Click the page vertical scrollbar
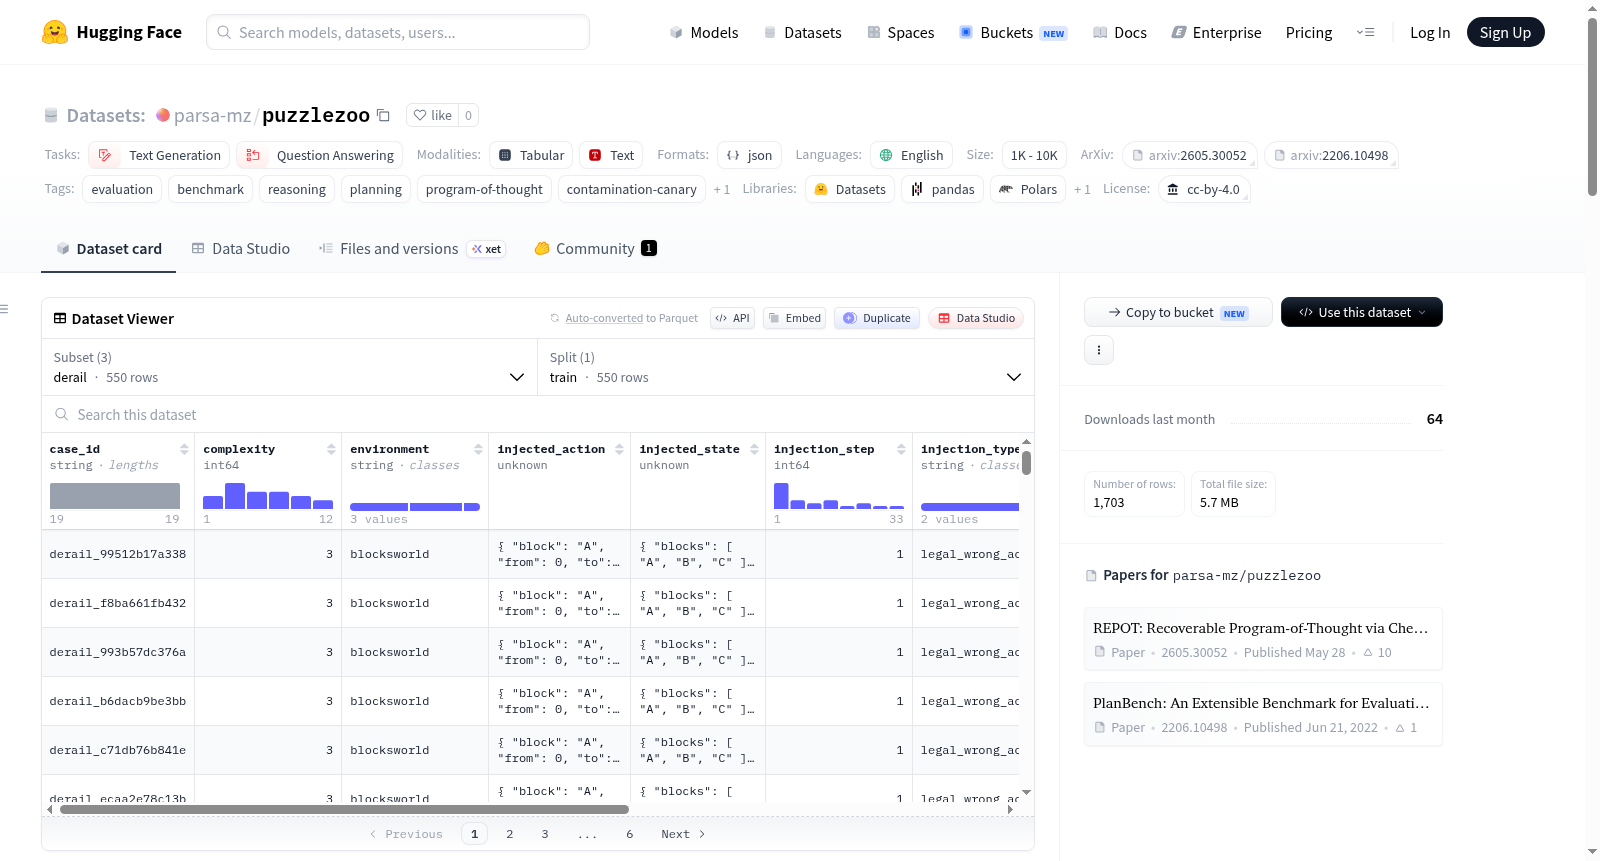Screen dimensions: 1600x861 (x=1592, y=106)
